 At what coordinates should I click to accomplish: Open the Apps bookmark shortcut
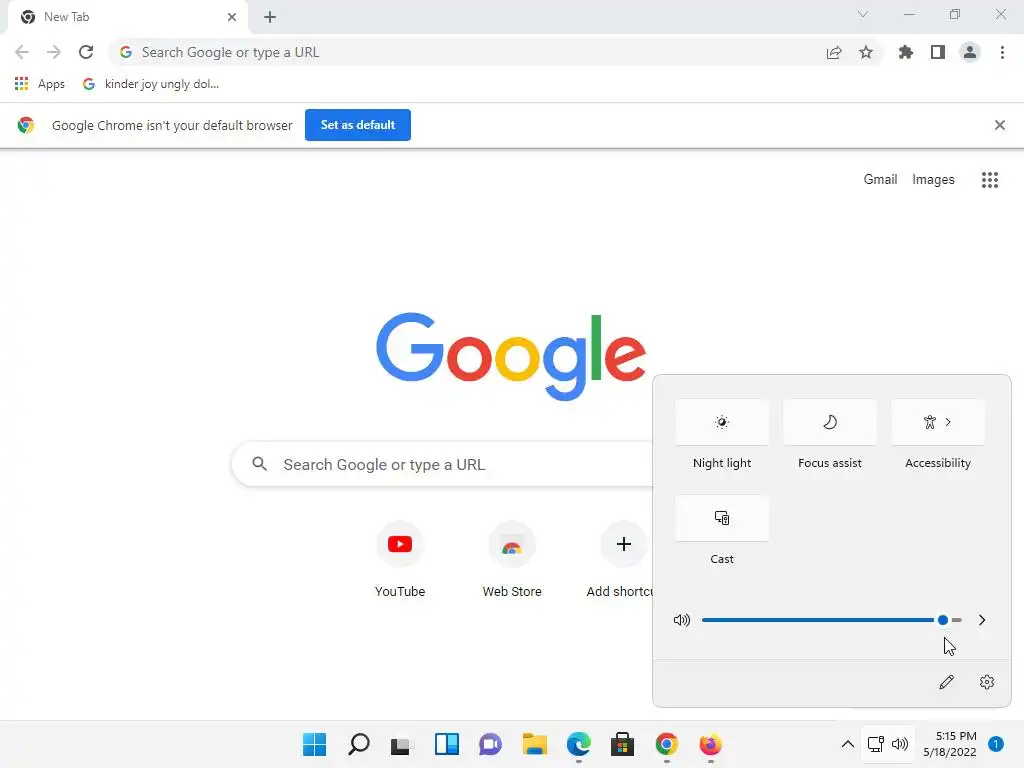(40, 84)
